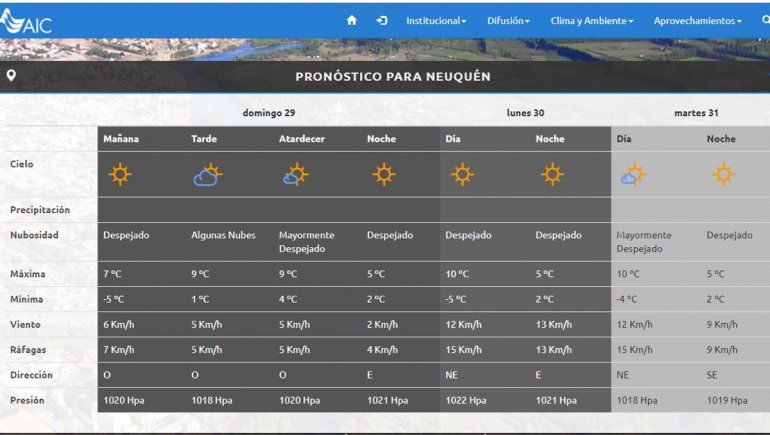Open the Difusión dropdown menu
Image resolution: width=770 pixels, height=435 pixels.
508,20
